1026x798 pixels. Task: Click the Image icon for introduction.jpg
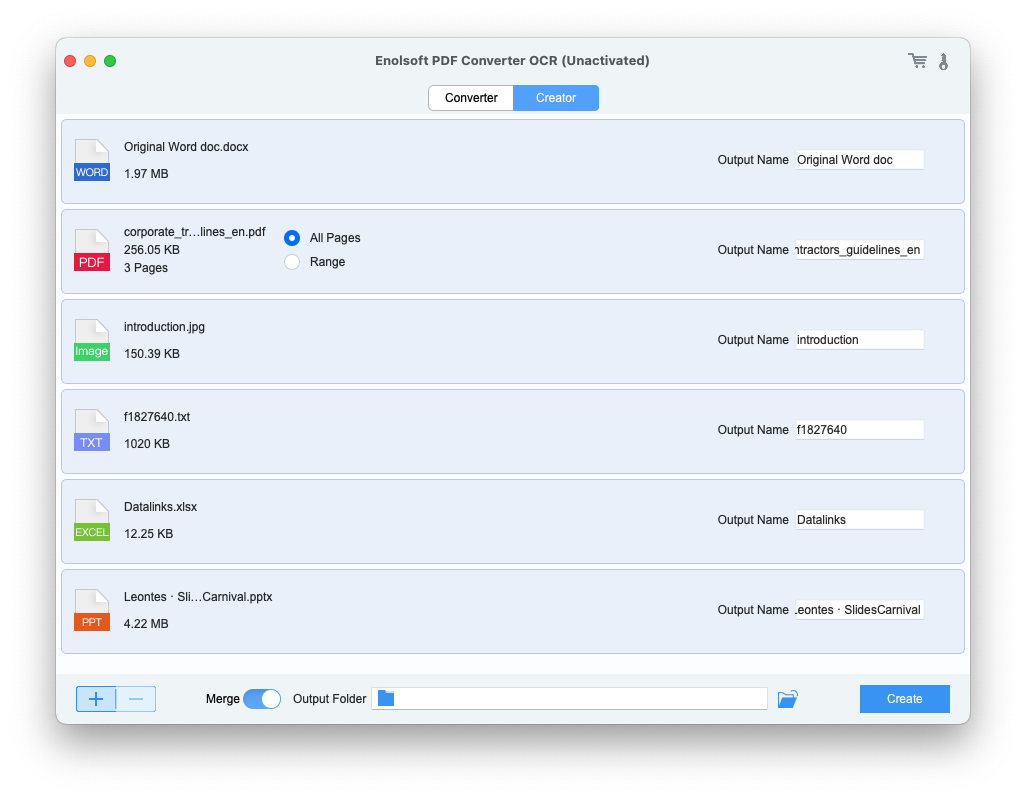coord(92,340)
